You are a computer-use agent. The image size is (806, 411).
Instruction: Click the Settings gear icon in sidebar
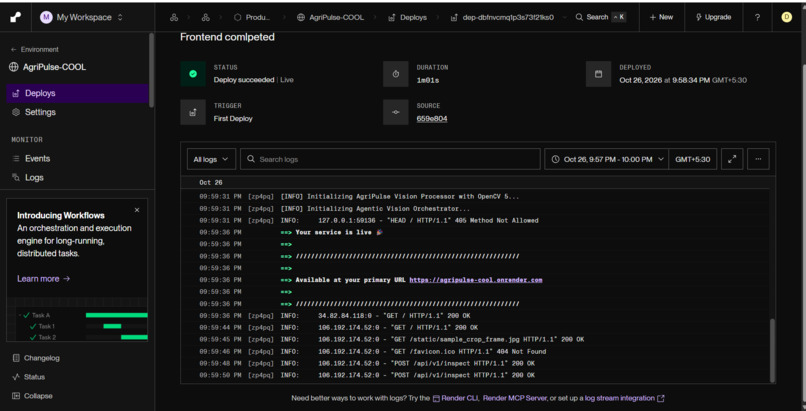pos(16,112)
